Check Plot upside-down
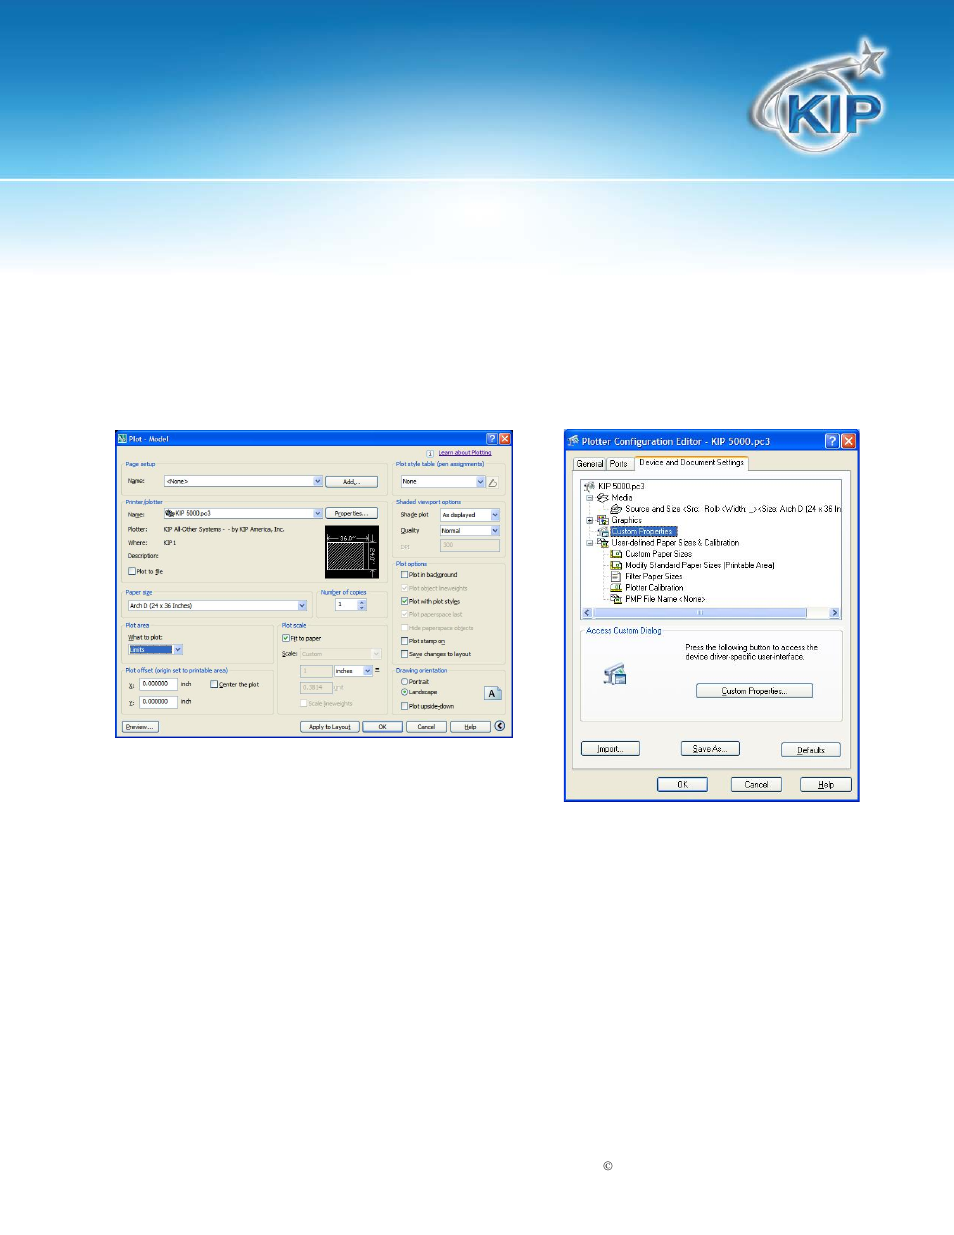This screenshot has height=1235, width=954. (404, 706)
